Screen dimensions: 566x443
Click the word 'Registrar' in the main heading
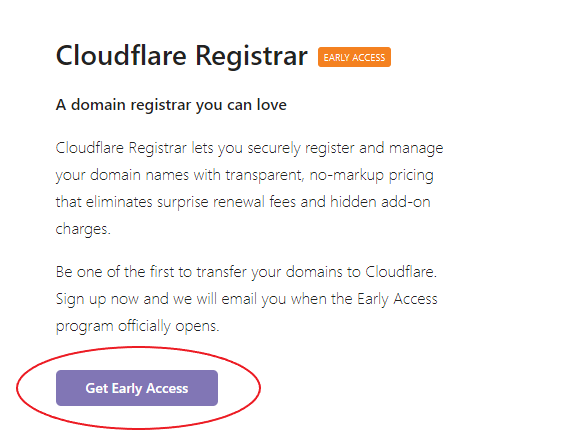pos(251,57)
